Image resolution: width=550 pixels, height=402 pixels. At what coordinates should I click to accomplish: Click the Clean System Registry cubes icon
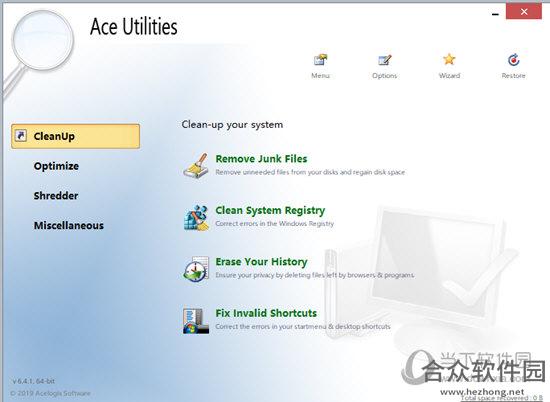(196, 217)
